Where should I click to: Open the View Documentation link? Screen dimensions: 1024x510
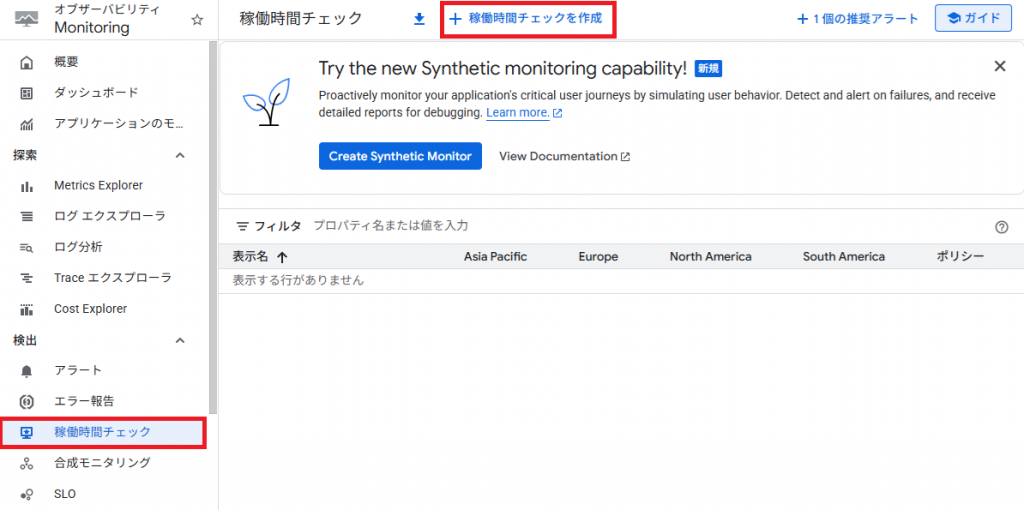click(x=564, y=156)
